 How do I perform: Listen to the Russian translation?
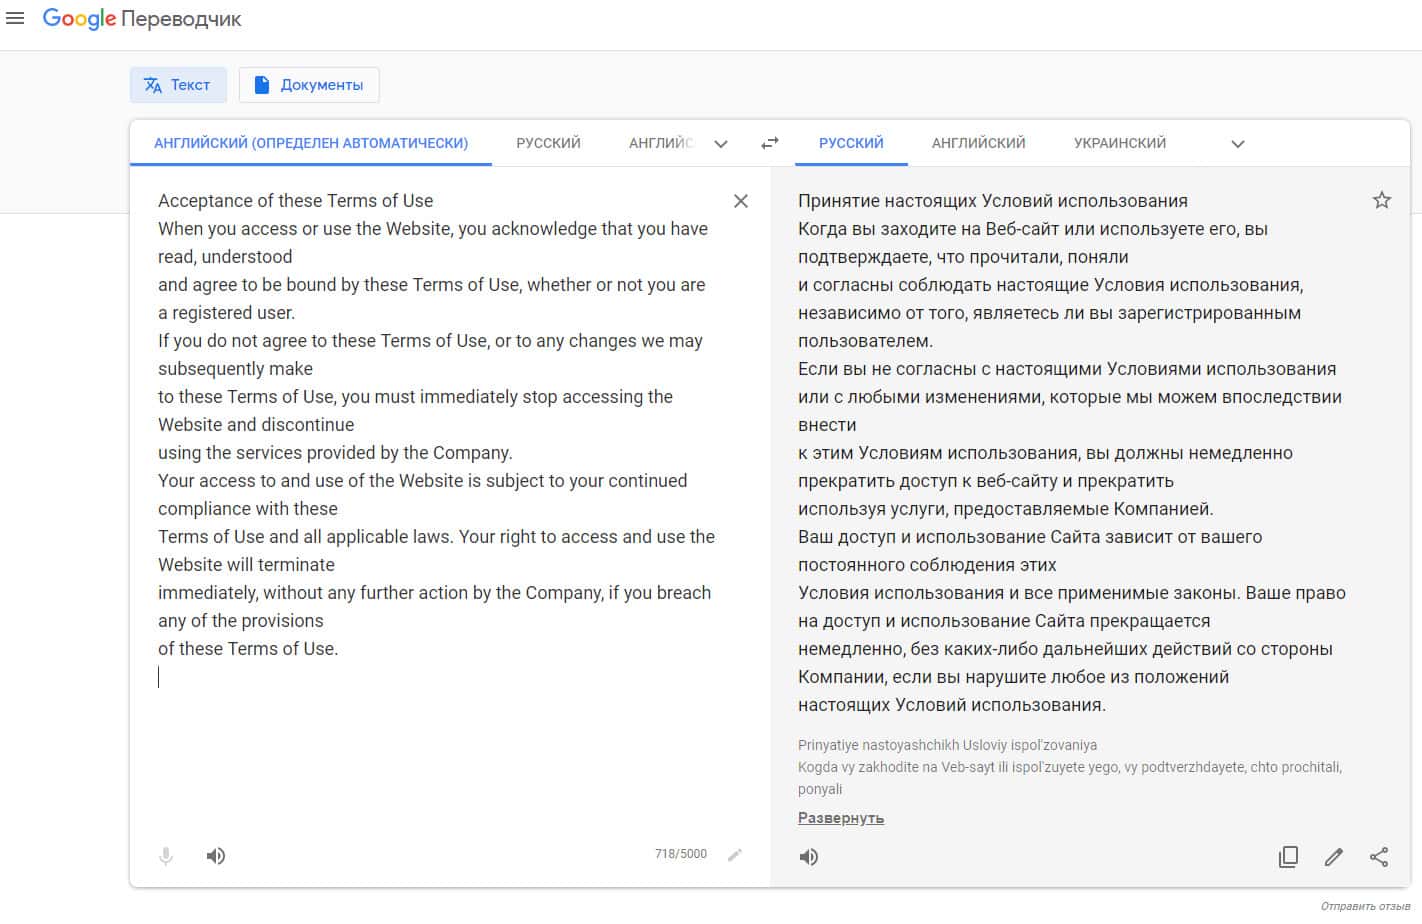click(x=809, y=857)
